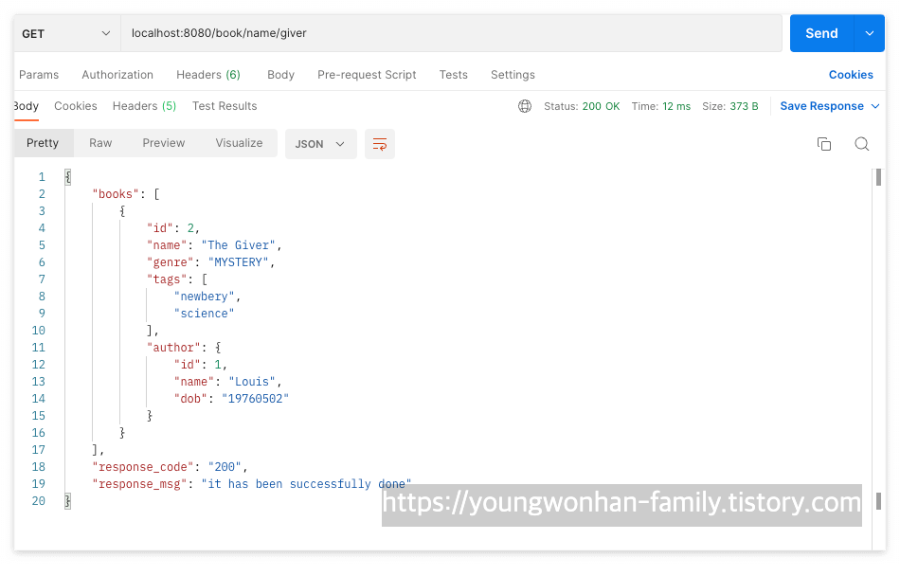Image resolution: width=900 pixels, height=564 pixels.
Task: Open the request Headers (6) tab
Action: [208, 75]
